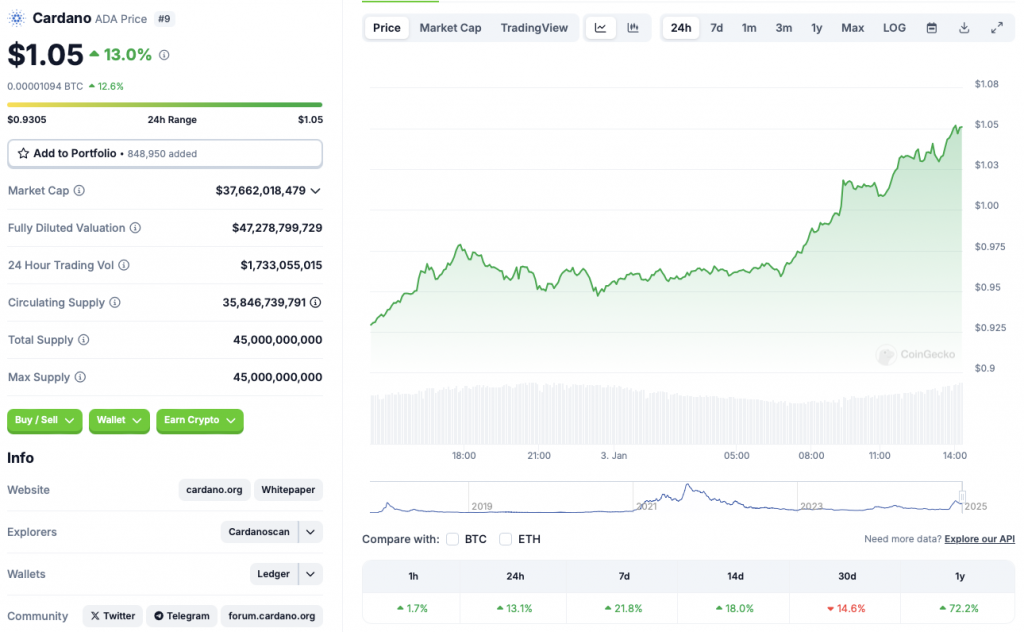Click the chart navigator range handle near 2025

click(x=962, y=497)
